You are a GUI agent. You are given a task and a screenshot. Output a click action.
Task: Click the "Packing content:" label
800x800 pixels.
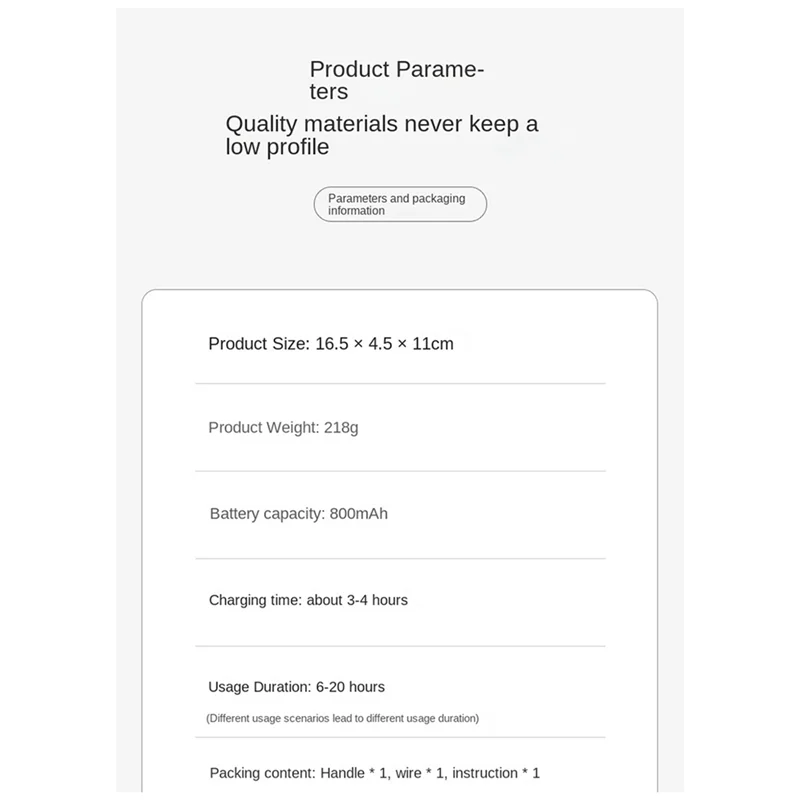coord(263,773)
